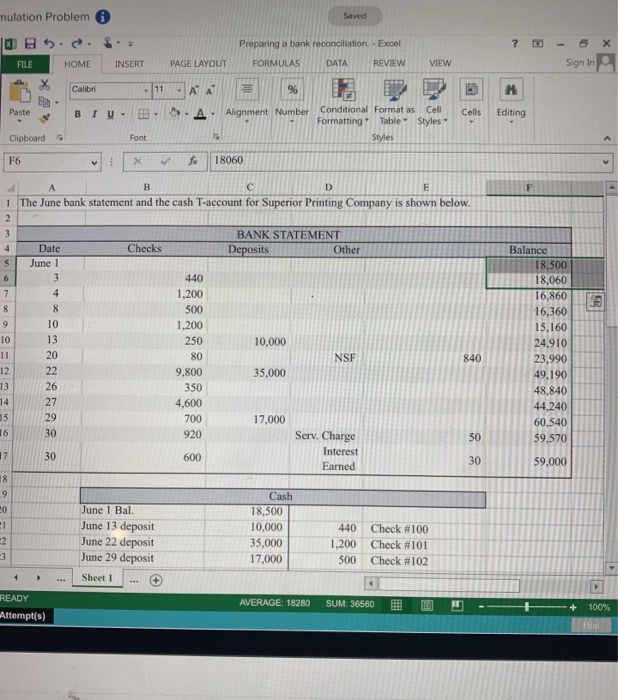The image size is (618, 700).
Task: Click the Paste clipboard icon
Action: point(20,92)
